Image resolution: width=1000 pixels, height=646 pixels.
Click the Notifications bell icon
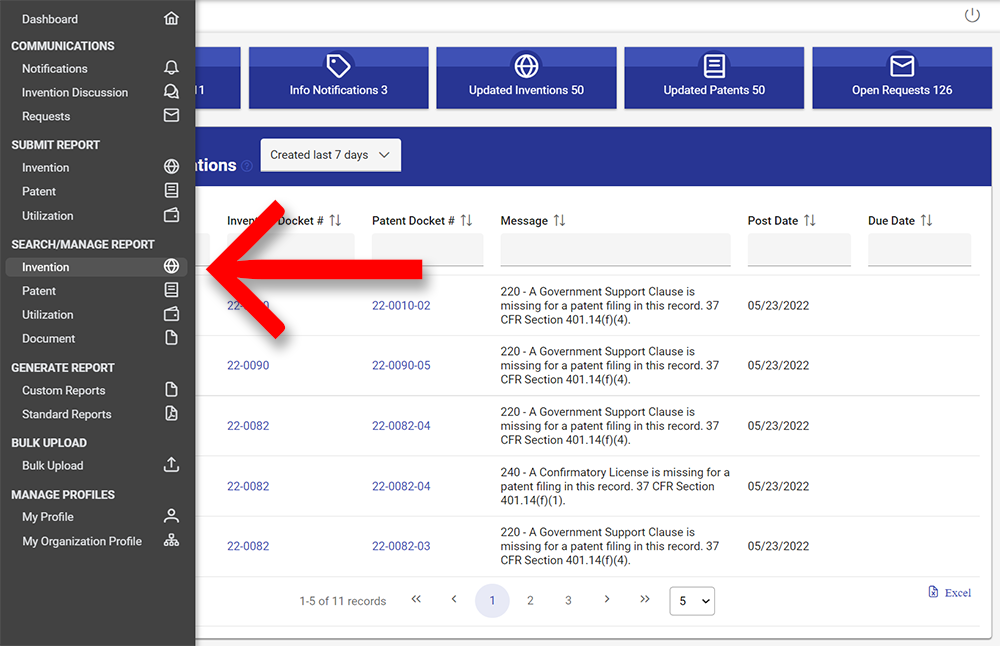(x=171, y=68)
